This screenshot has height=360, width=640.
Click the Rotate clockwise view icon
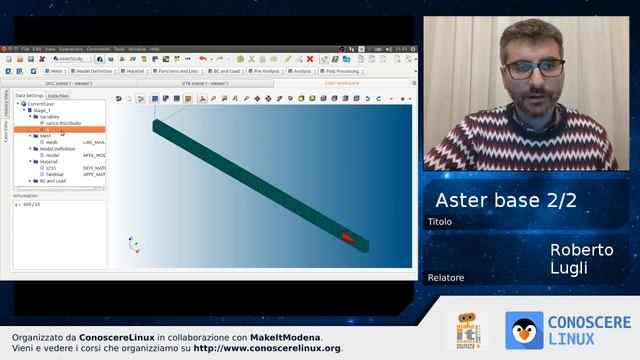378,98
